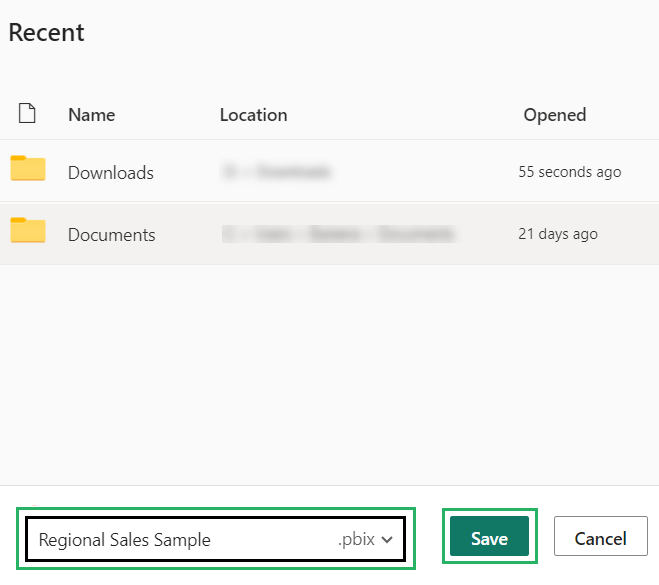Click the chevron arrow beside .pbix
Screen dimensions: 659x585
tap(387, 540)
